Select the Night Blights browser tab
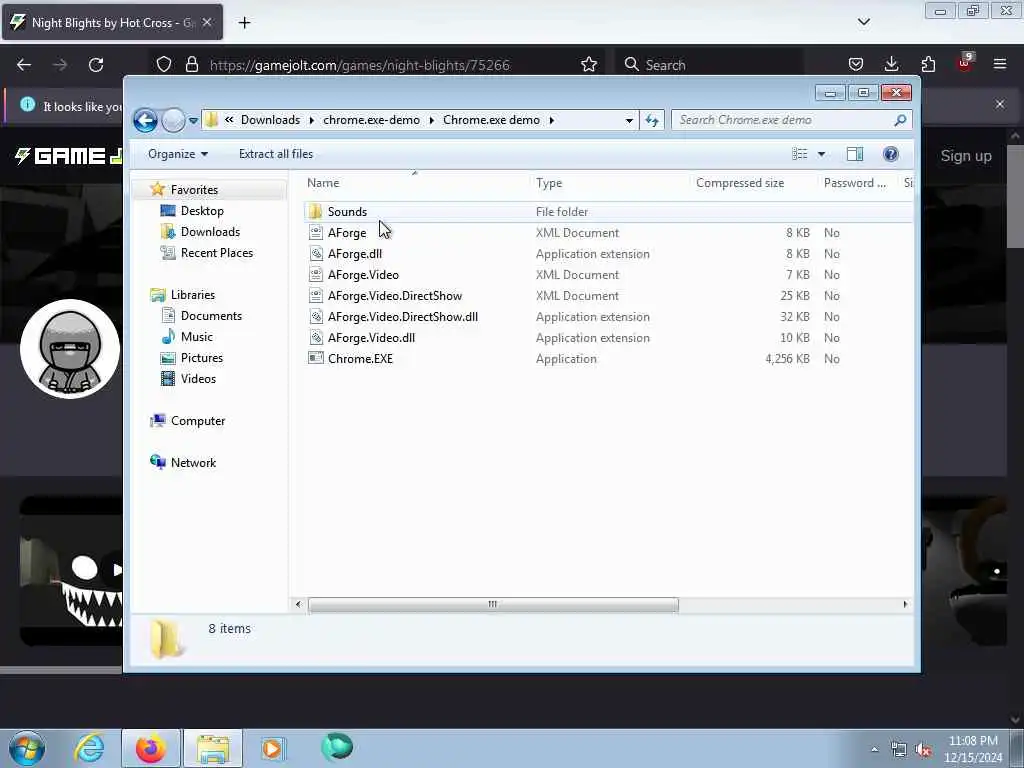This screenshot has width=1024, height=768. click(112, 23)
